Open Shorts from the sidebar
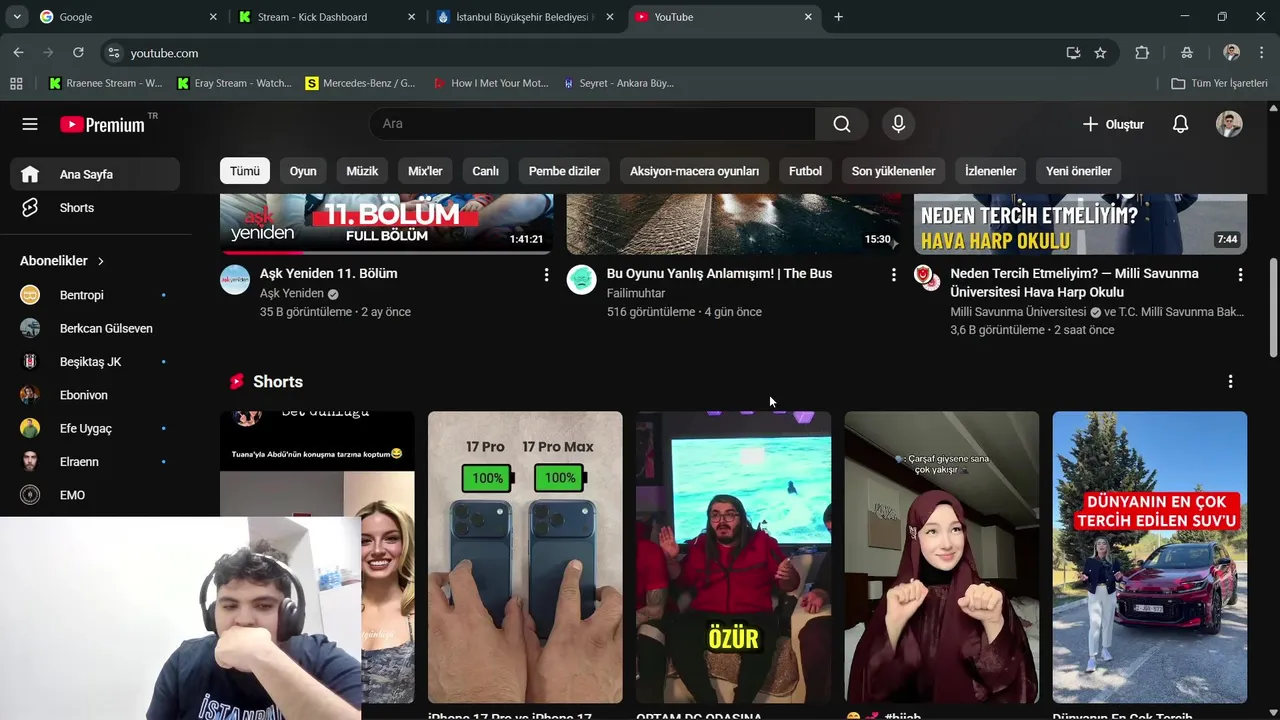 pos(96,208)
